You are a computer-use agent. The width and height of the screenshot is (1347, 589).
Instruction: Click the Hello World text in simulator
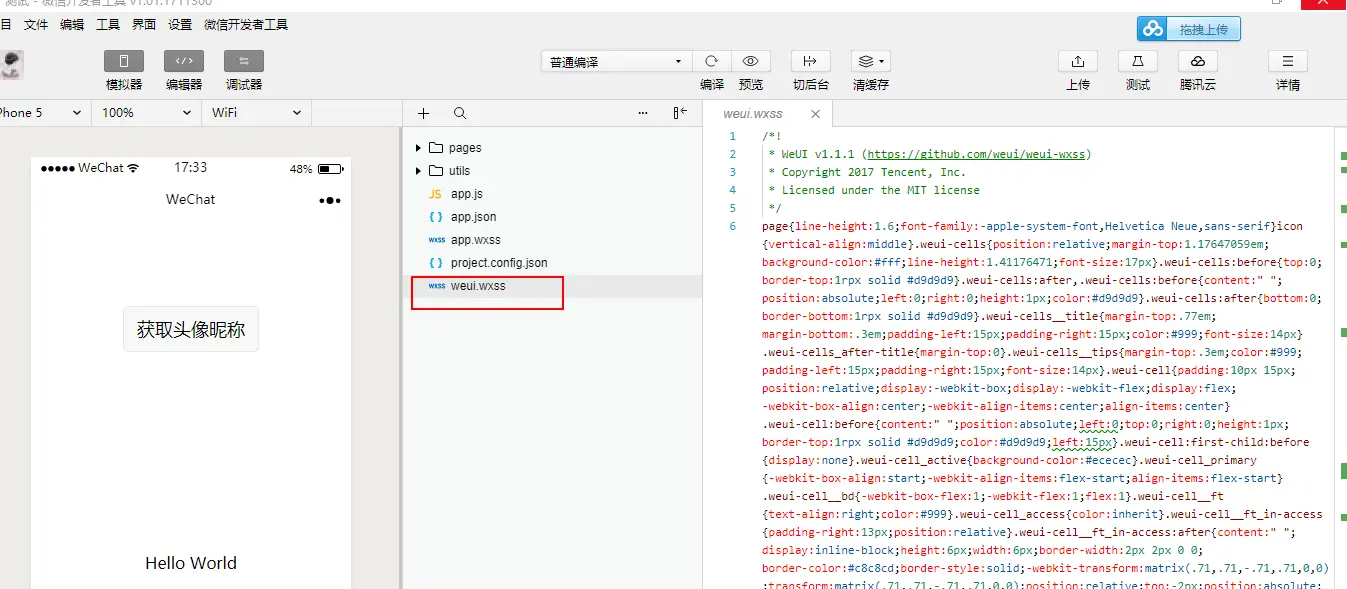[x=191, y=563]
